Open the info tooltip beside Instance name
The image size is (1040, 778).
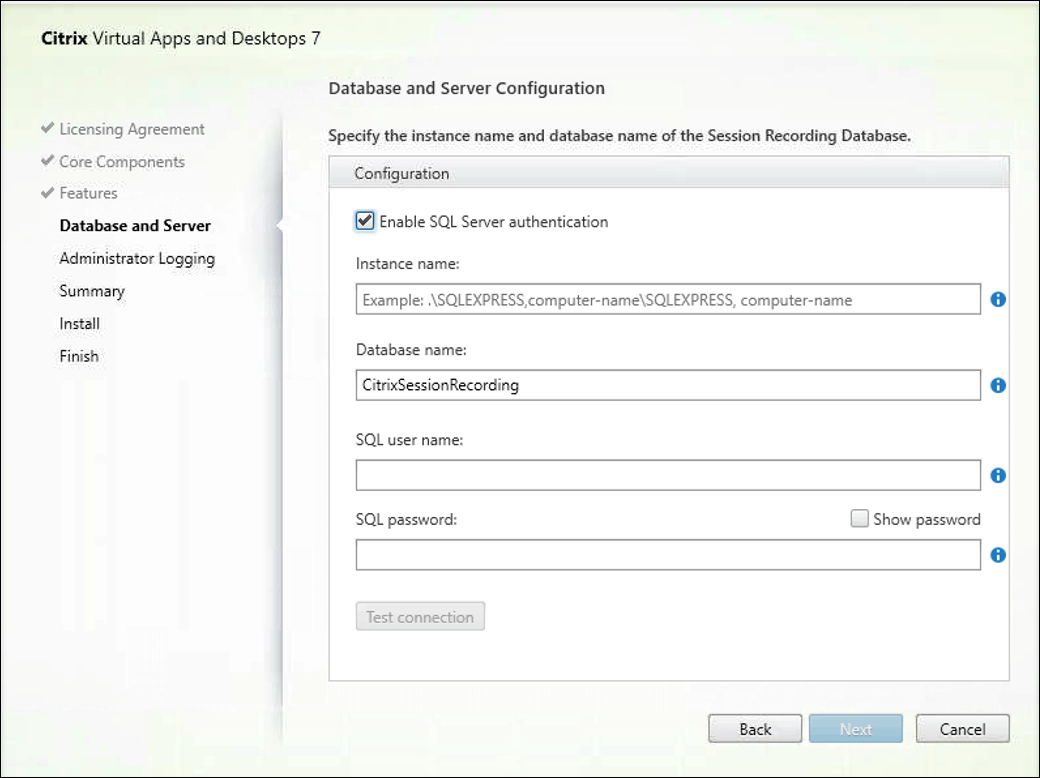tap(997, 299)
